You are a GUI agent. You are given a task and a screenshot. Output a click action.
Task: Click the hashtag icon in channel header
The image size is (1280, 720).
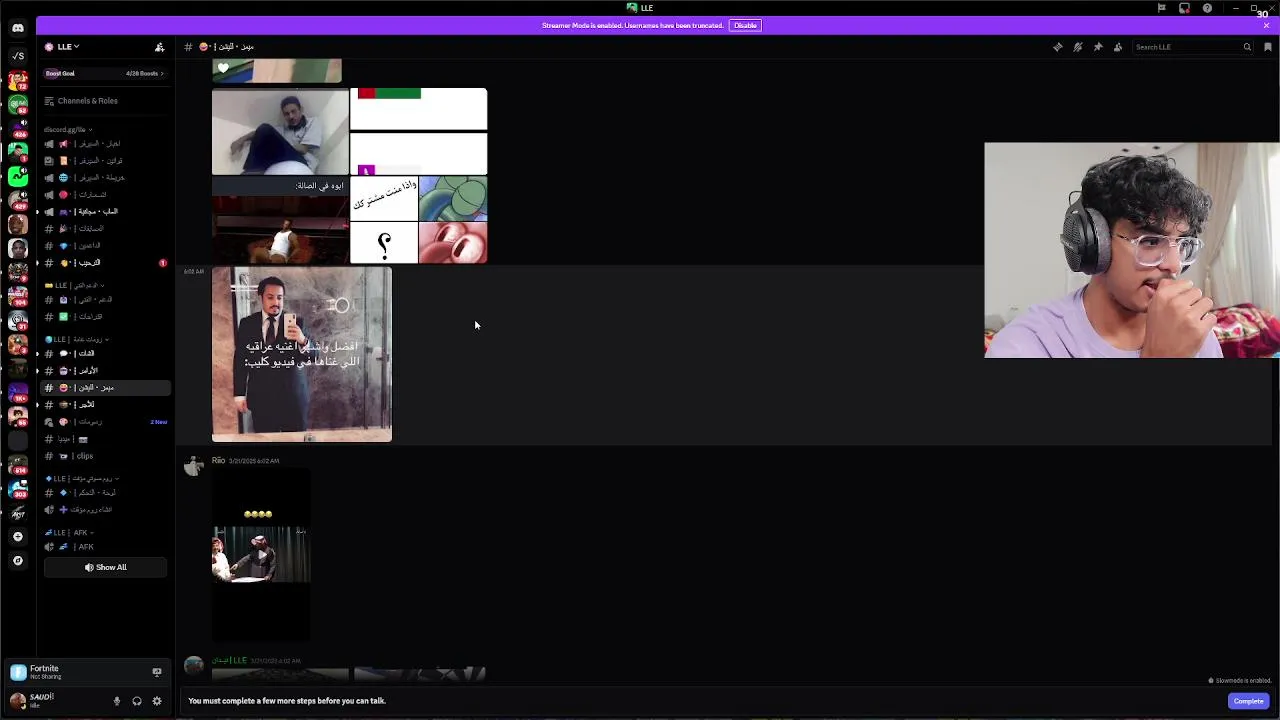pyautogui.click(x=188, y=47)
